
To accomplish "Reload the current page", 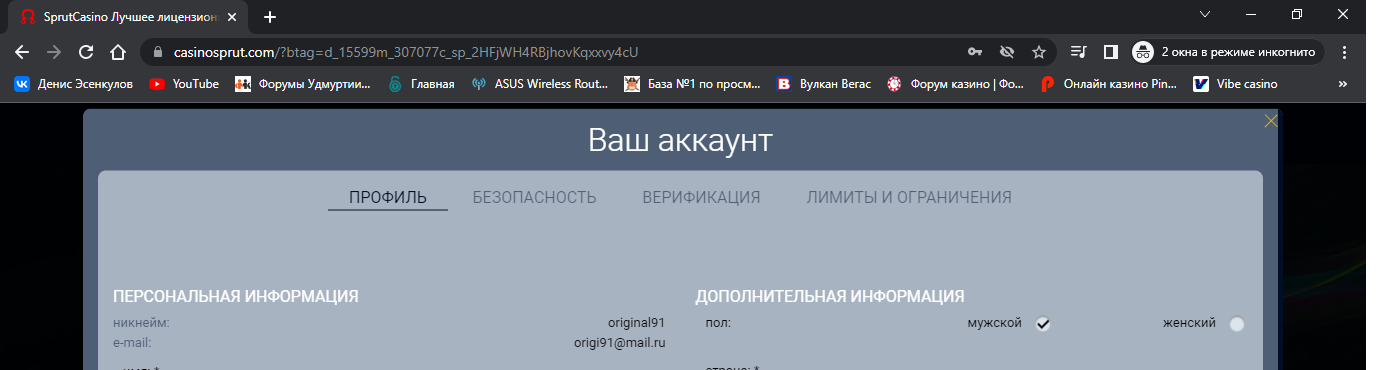I will tap(86, 52).
